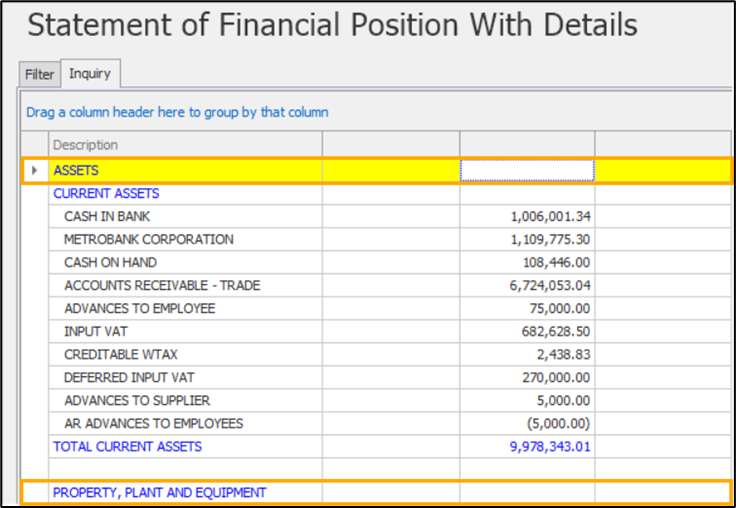Click the 'Drag a column header here' group panel
This screenshot has height=508, width=736.
[376, 112]
